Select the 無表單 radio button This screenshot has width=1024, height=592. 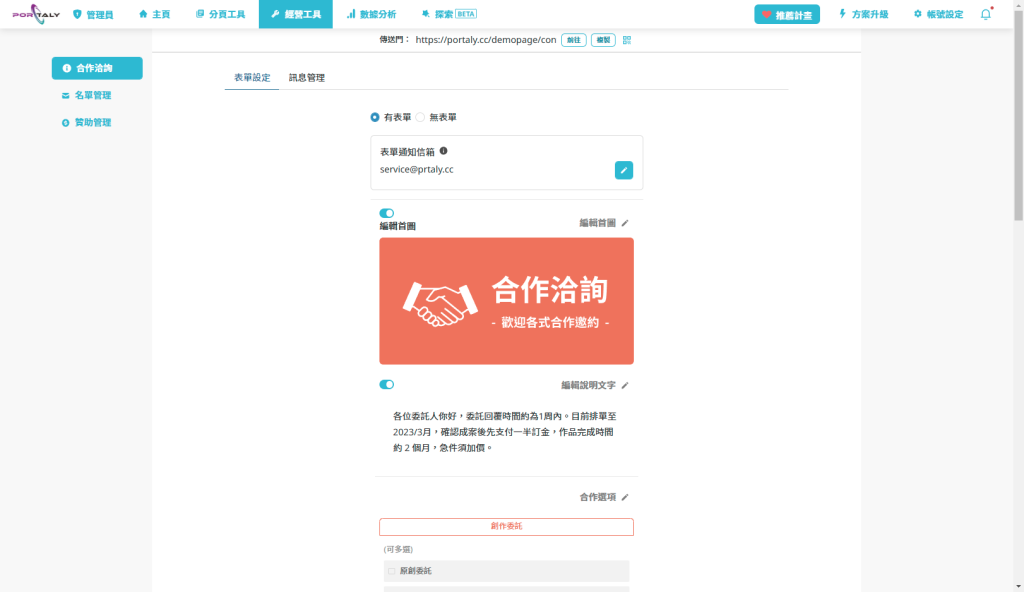(x=421, y=117)
